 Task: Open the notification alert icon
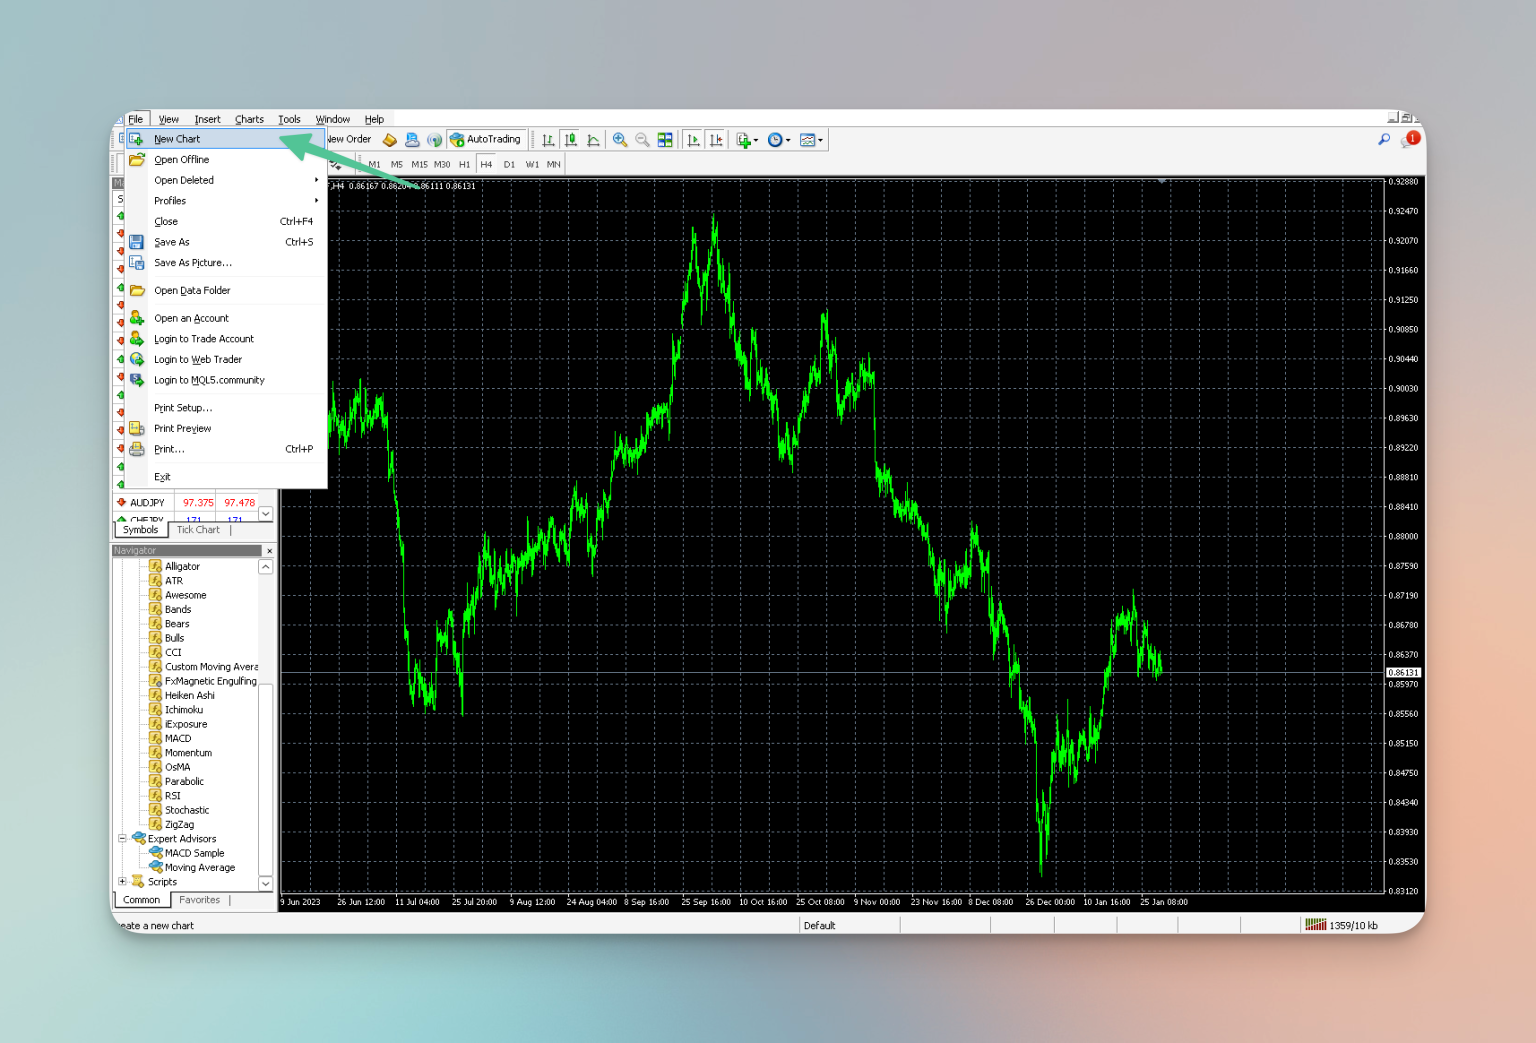click(1411, 140)
